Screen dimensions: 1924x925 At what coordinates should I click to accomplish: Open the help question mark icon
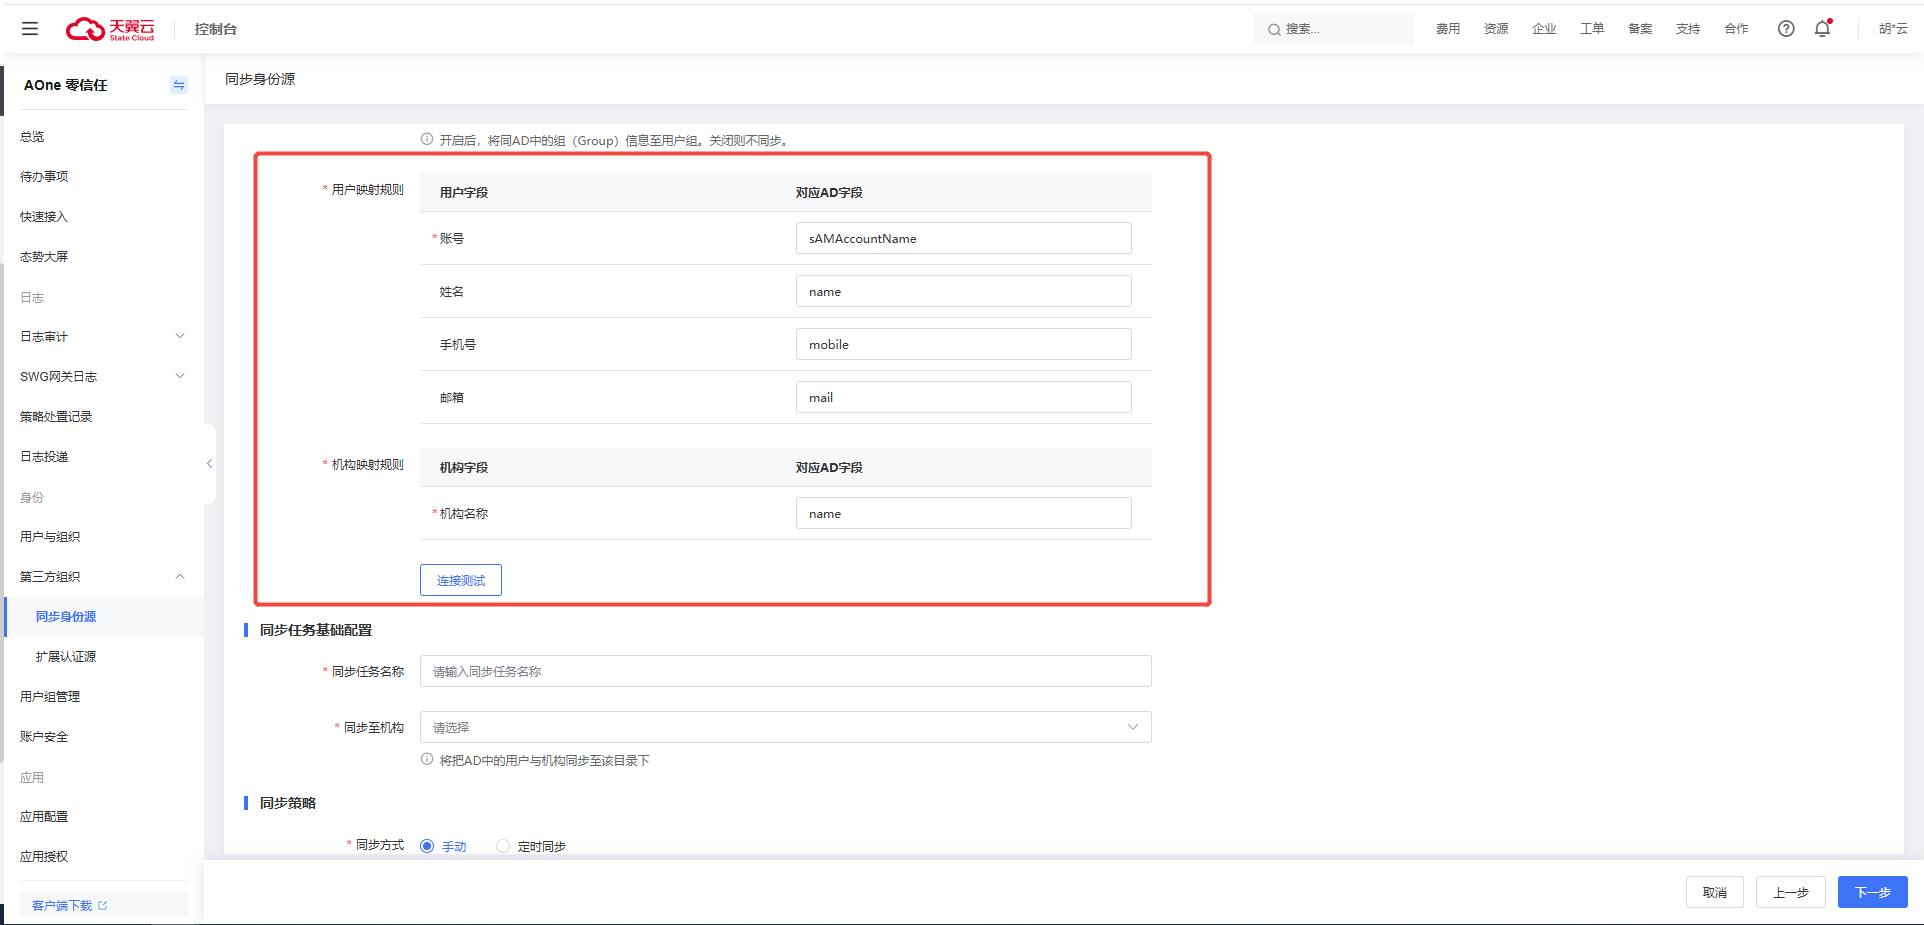tap(1785, 29)
